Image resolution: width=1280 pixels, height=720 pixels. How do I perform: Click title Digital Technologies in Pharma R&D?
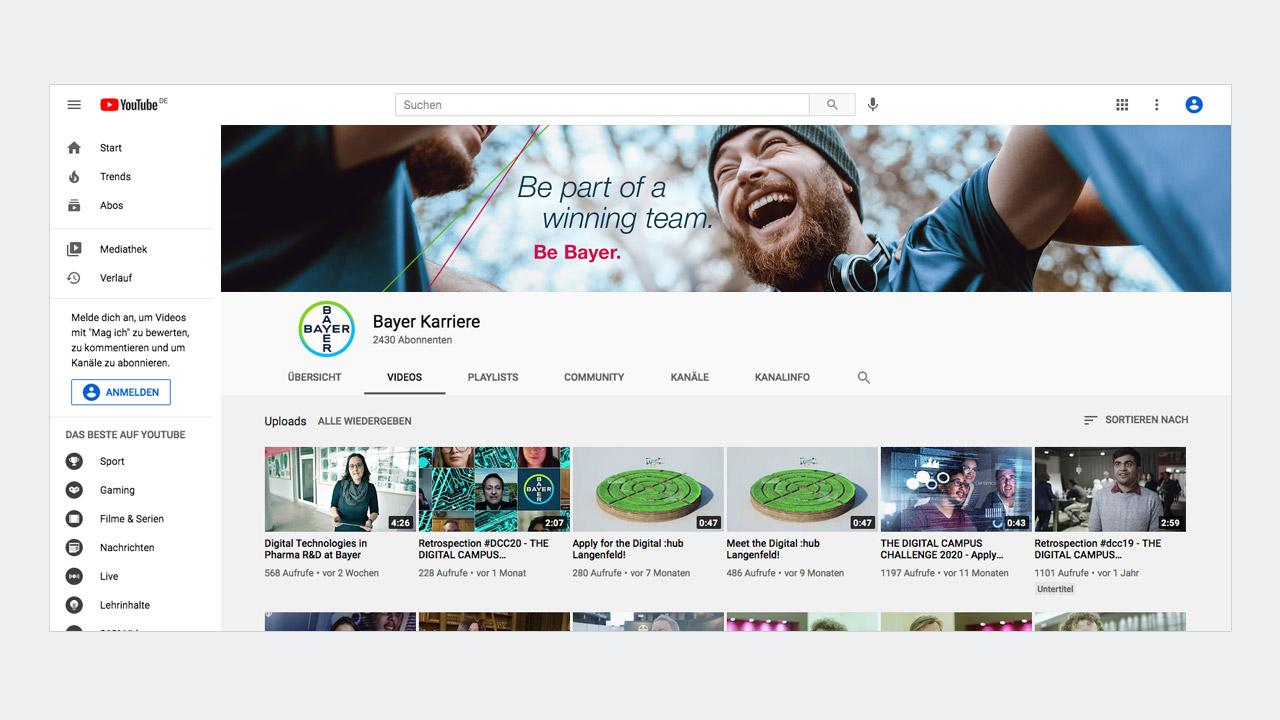316,549
